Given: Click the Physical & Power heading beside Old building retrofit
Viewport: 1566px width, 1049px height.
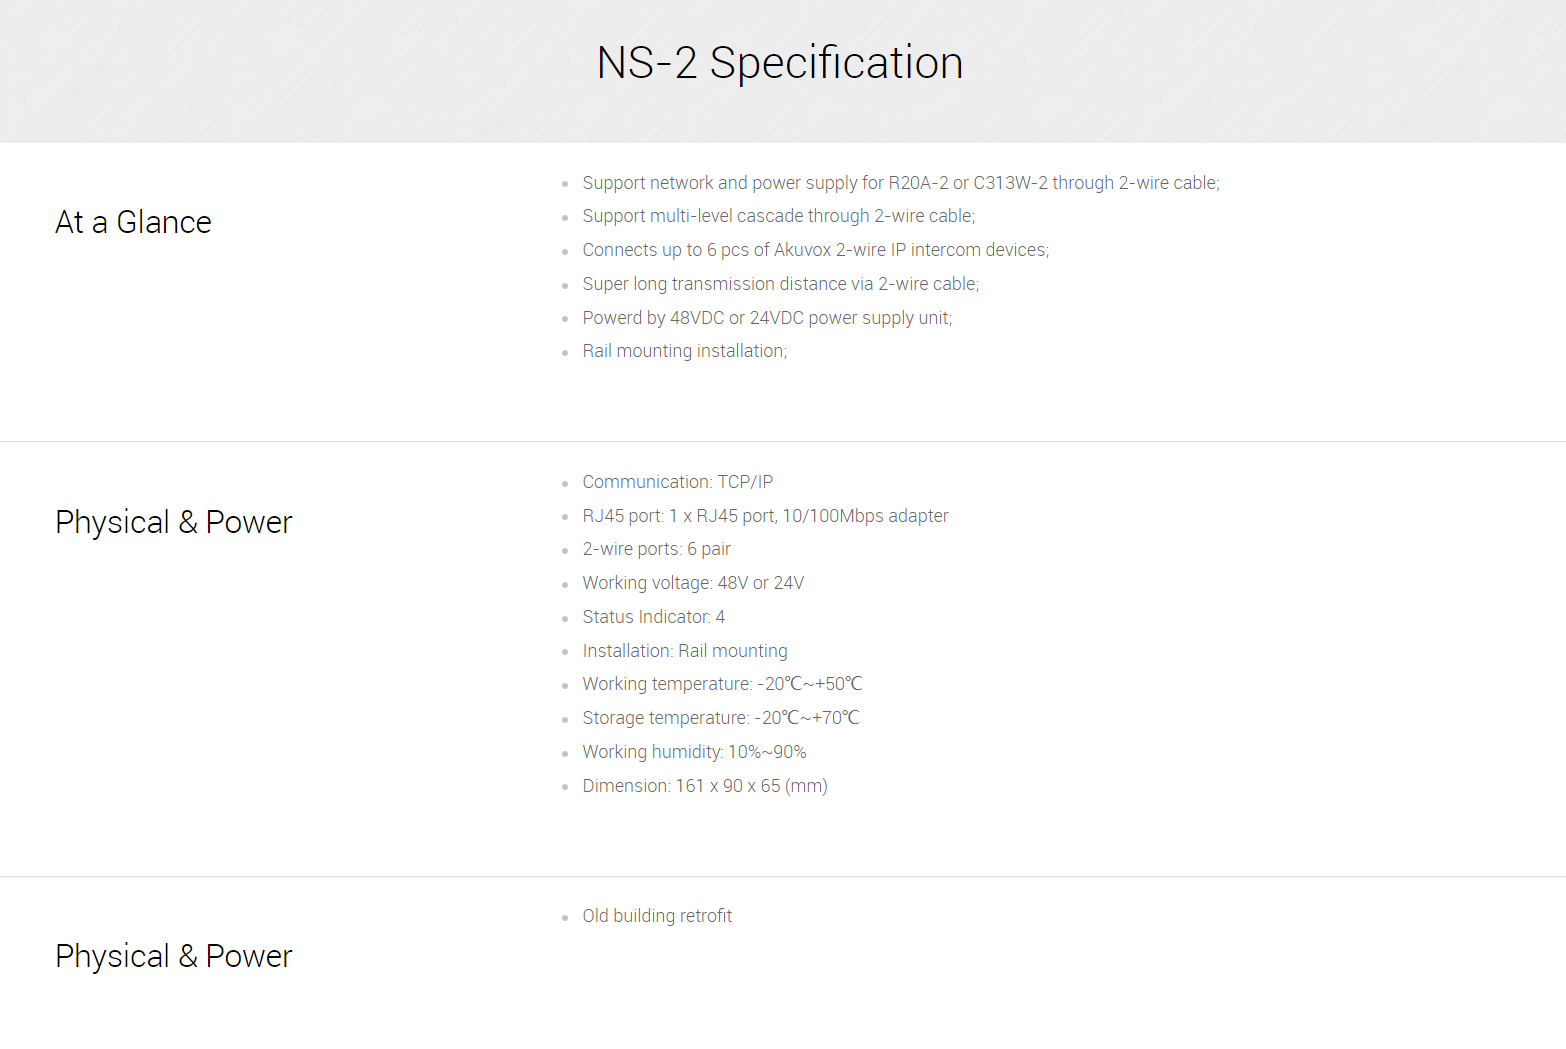Looking at the screenshot, I should [x=173, y=956].
